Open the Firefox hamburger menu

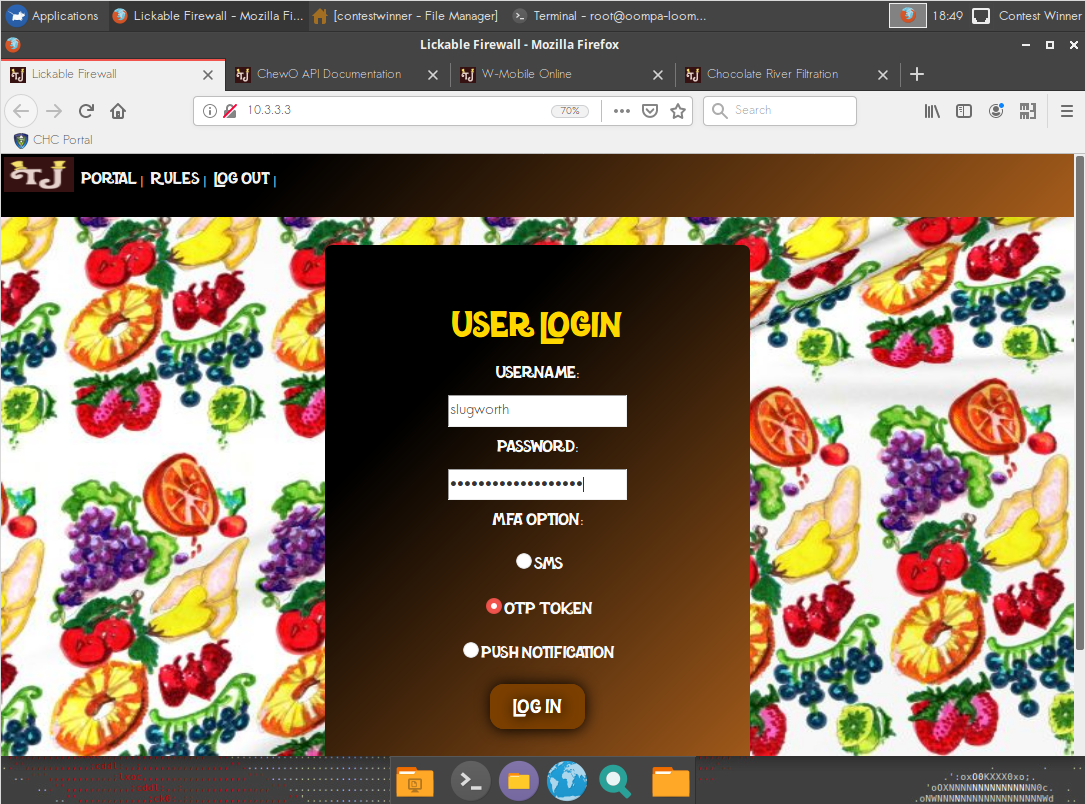pos(1067,111)
